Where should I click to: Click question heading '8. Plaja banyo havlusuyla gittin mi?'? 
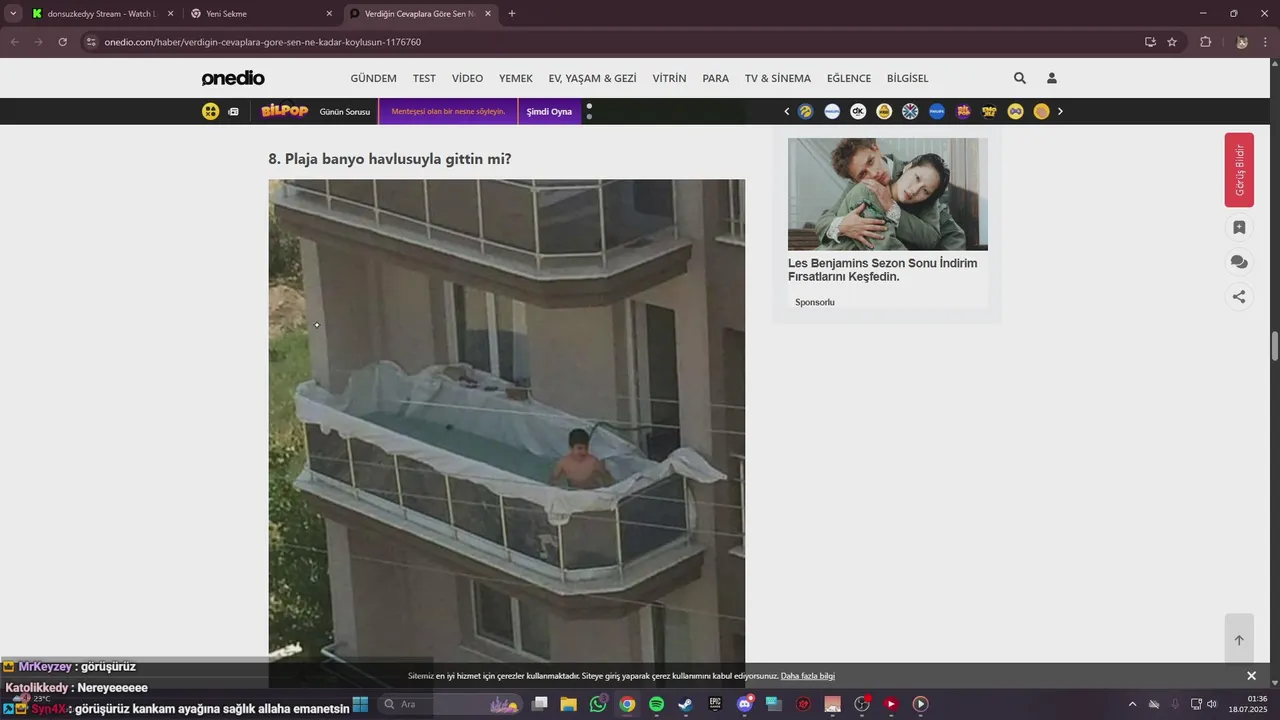(389, 159)
